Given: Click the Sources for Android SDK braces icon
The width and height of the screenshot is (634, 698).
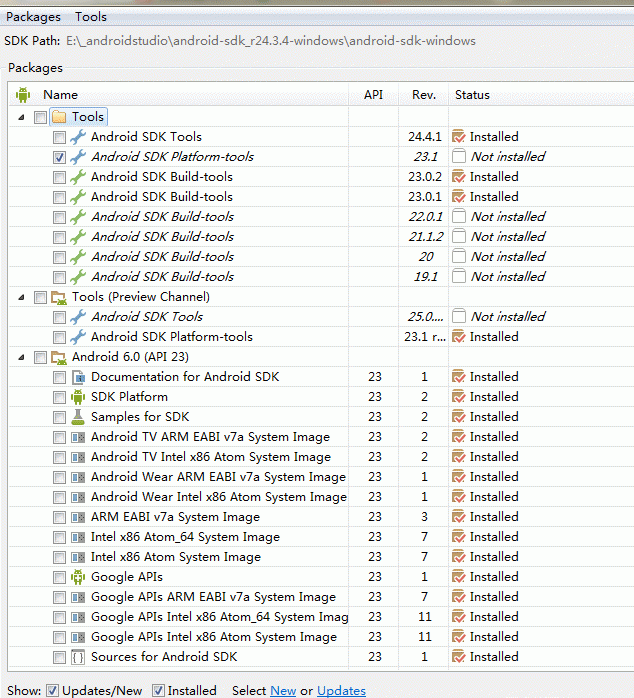Looking at the screenshot, I should pos(78,657).
